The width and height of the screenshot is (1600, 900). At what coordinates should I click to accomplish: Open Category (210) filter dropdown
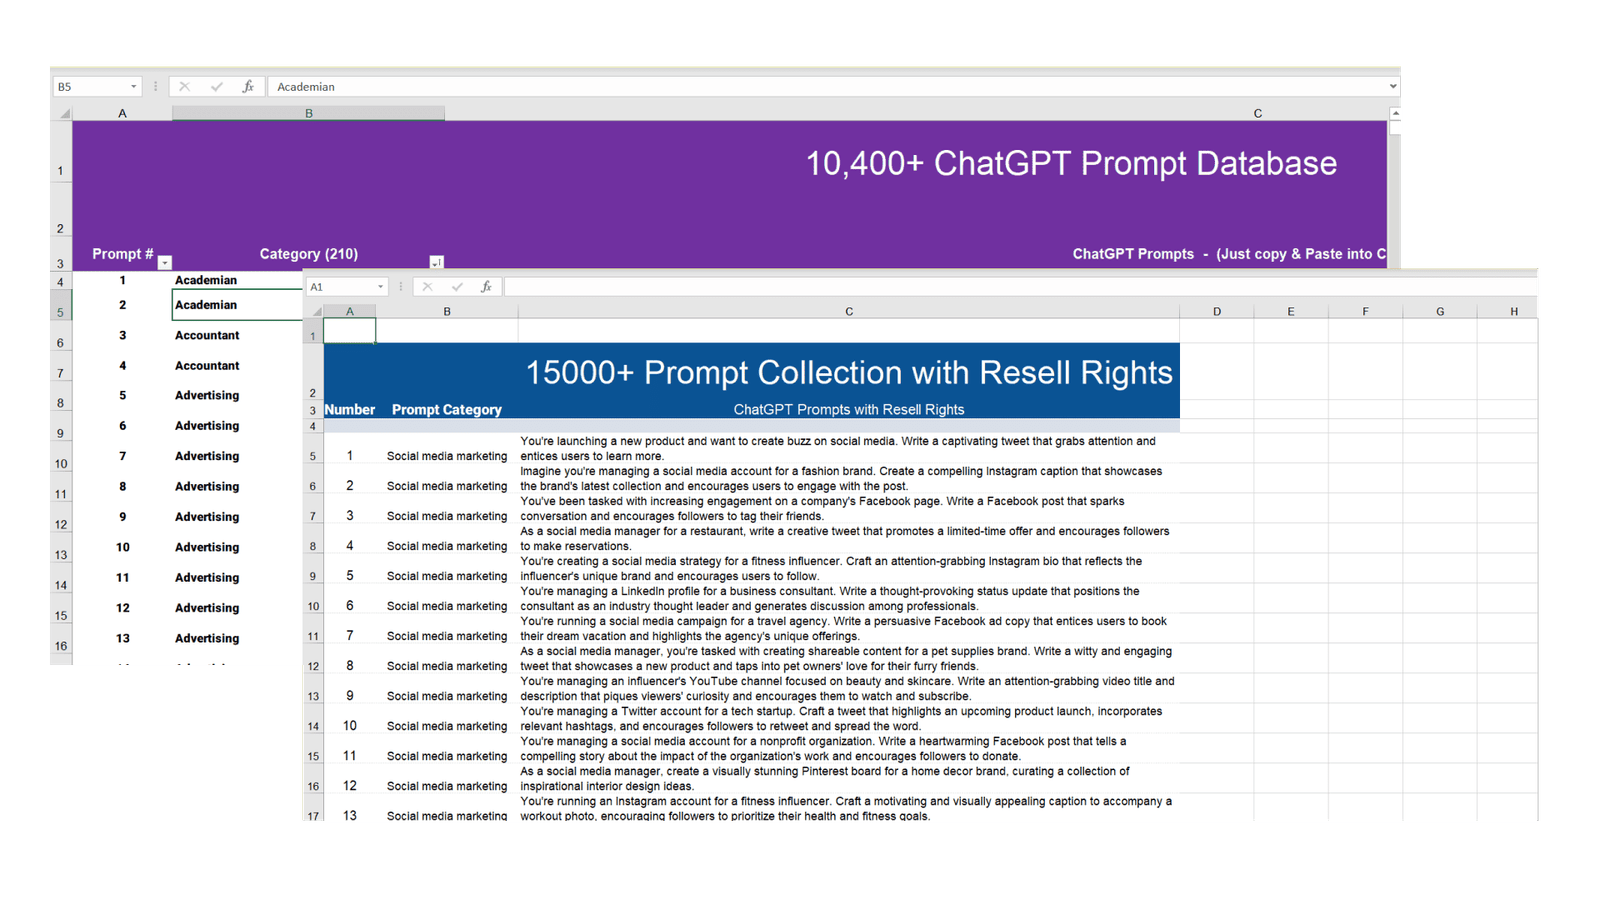[x=436, y=263]
